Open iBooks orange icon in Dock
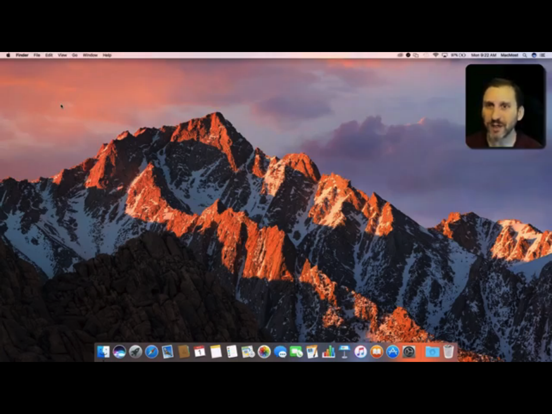The width and height of the screenshot is (552, 414). point(377,352)
